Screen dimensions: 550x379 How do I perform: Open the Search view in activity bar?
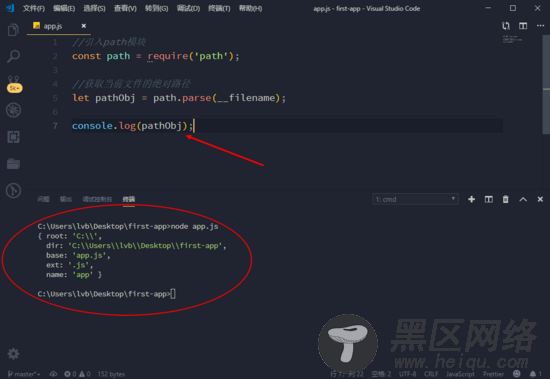pos(13,56)
